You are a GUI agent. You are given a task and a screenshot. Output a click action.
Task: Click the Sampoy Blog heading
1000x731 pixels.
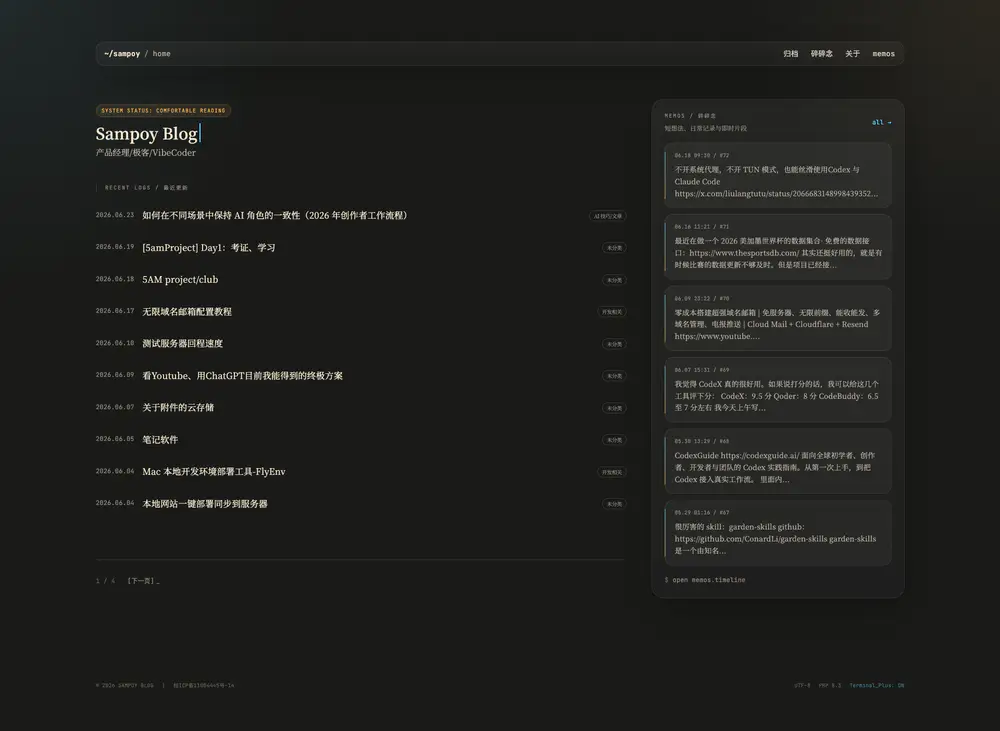tap(147, 133)
